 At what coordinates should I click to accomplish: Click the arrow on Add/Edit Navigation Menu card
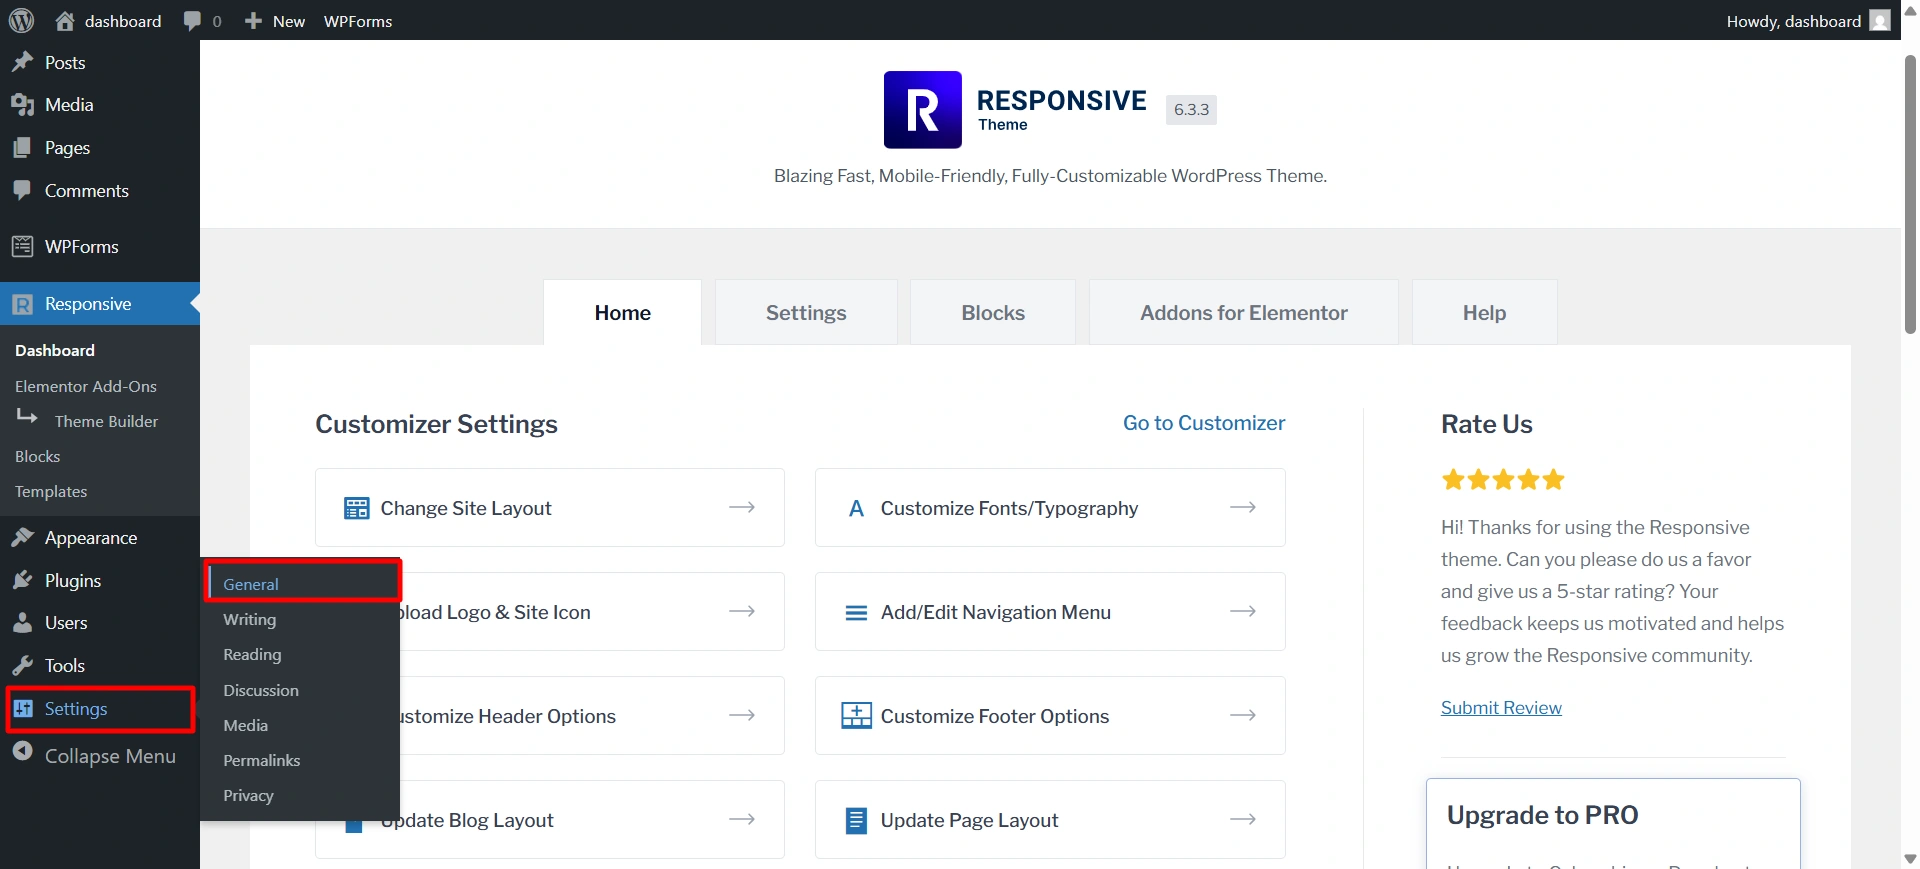[1243, 611]
